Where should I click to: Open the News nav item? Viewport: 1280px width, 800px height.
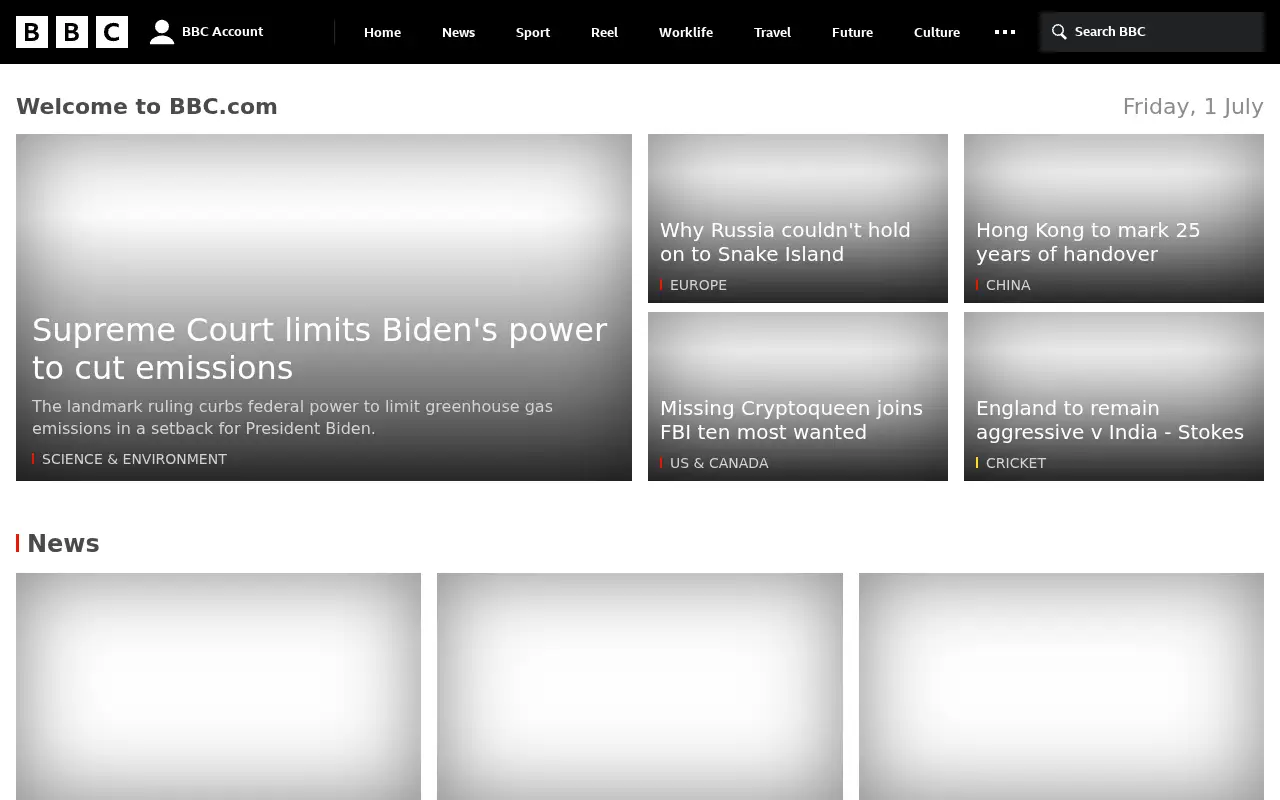pyautogui.click(x=458, y=32)
